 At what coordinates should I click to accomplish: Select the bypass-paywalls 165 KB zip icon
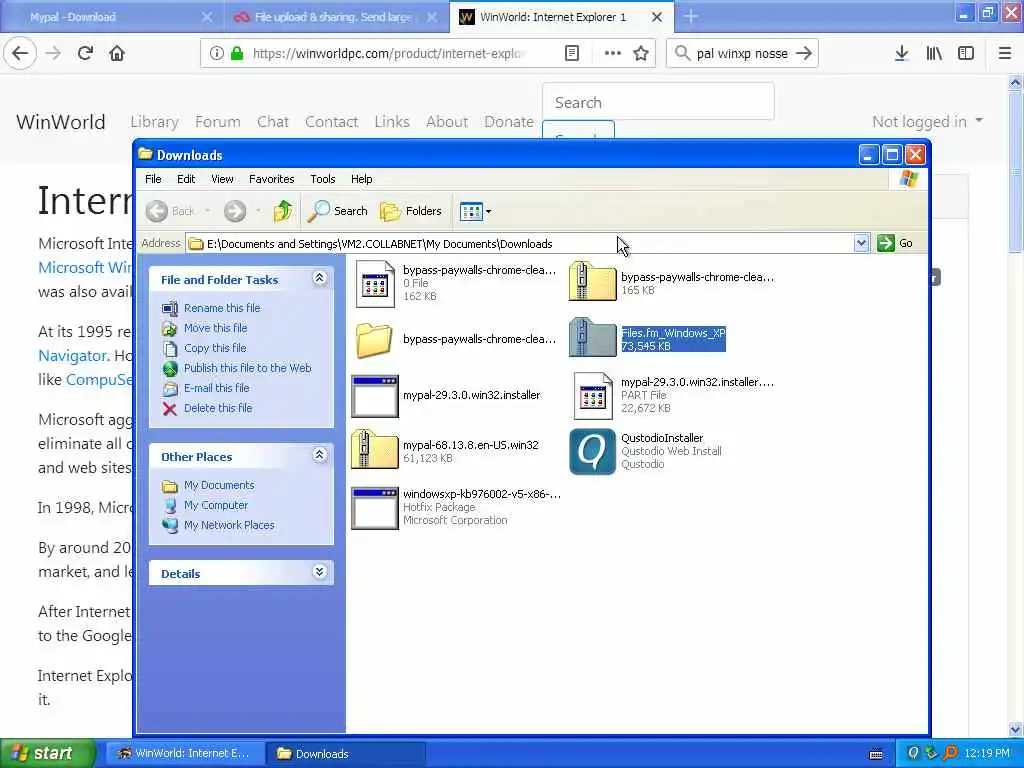[x=592, y=281]
